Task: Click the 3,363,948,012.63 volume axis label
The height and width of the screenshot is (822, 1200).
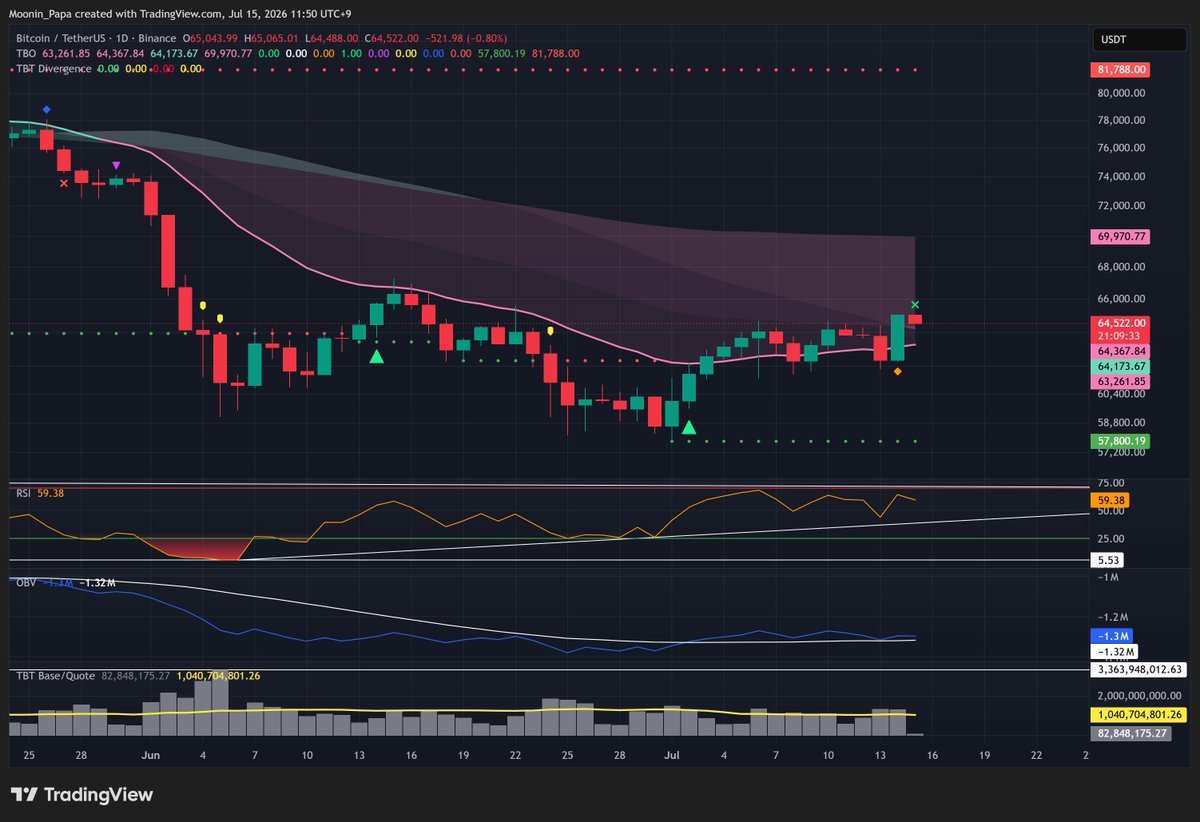Action: [x=1140, y=669]
